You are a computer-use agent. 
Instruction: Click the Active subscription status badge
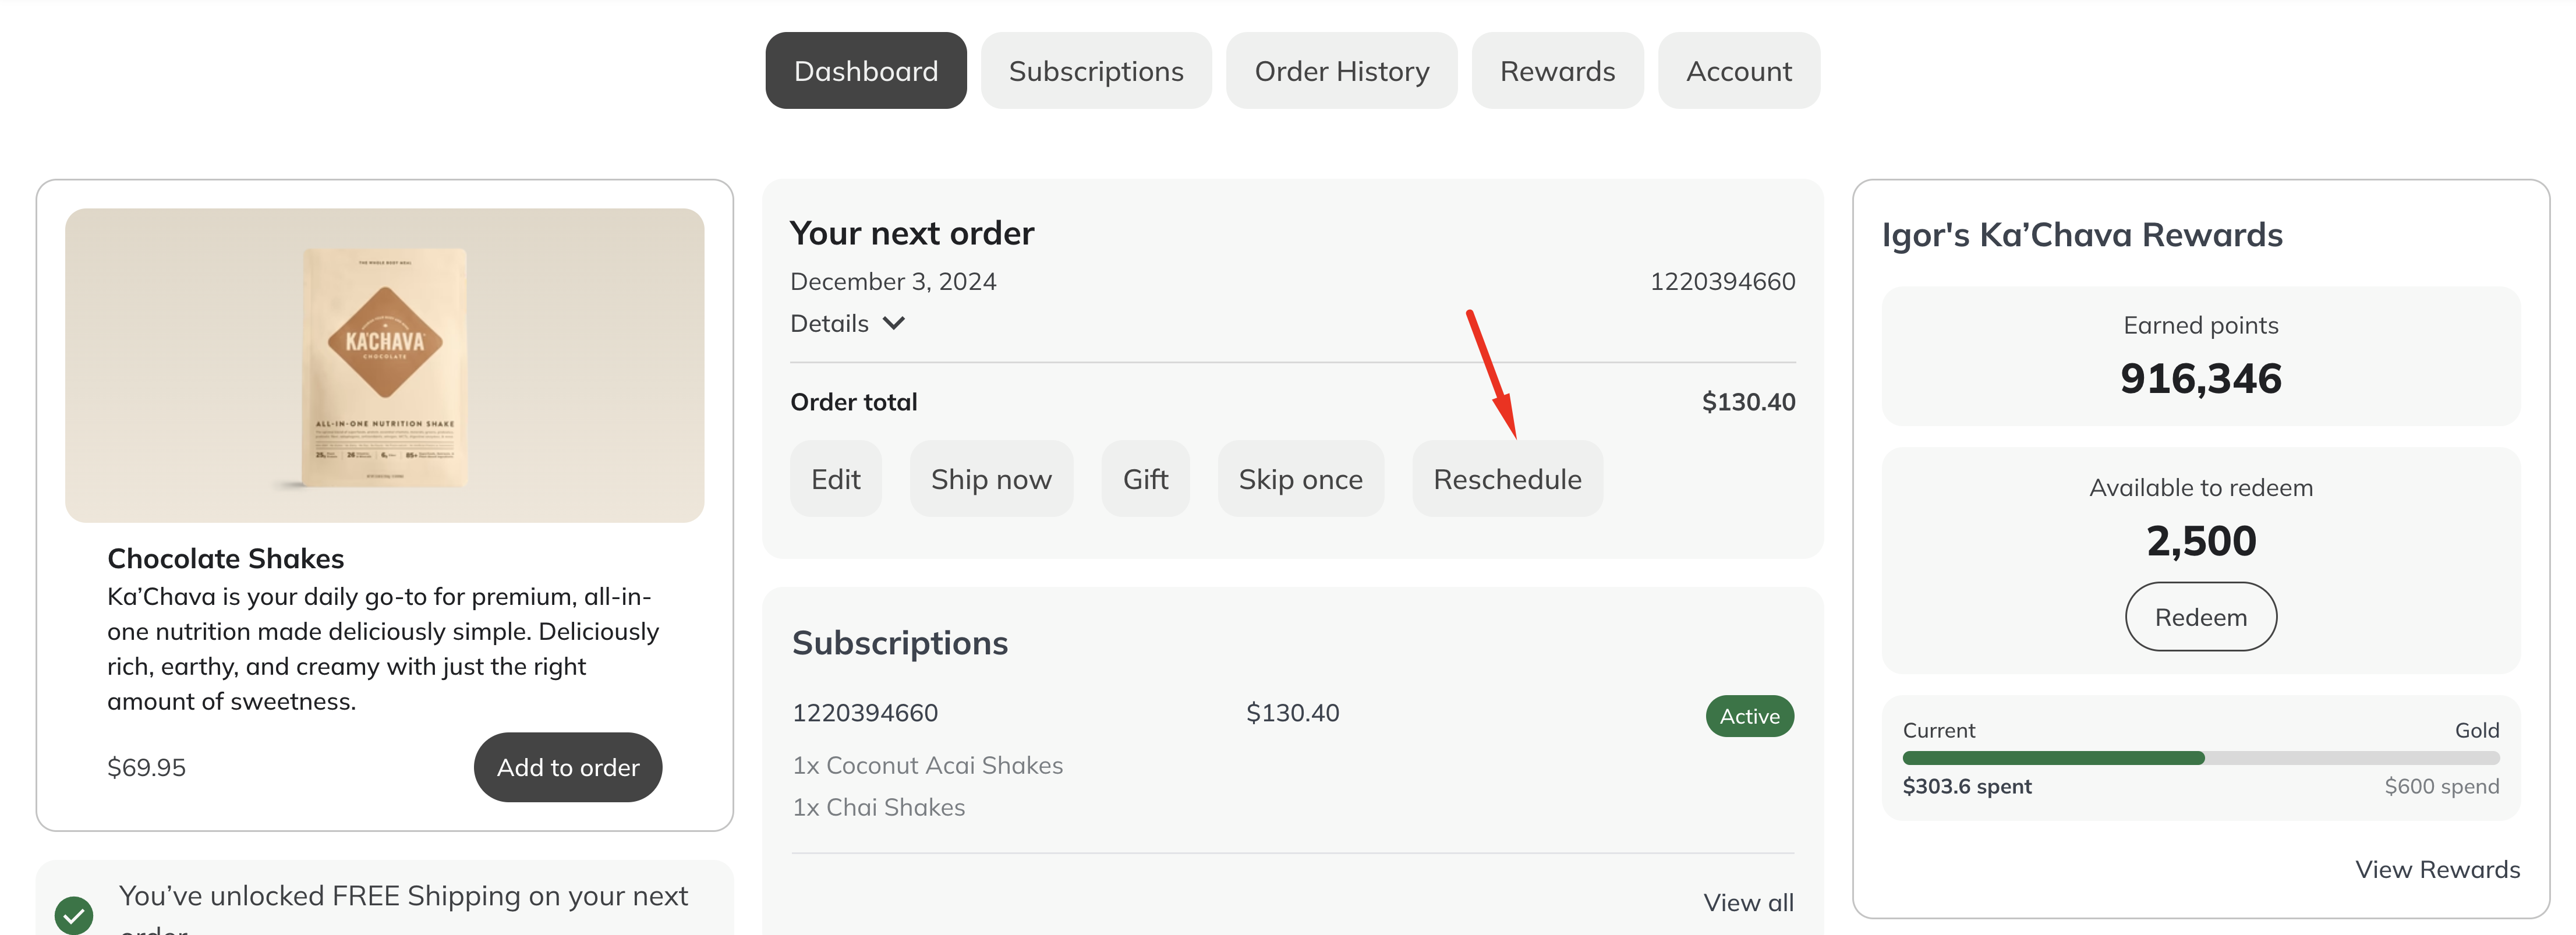1750,716
